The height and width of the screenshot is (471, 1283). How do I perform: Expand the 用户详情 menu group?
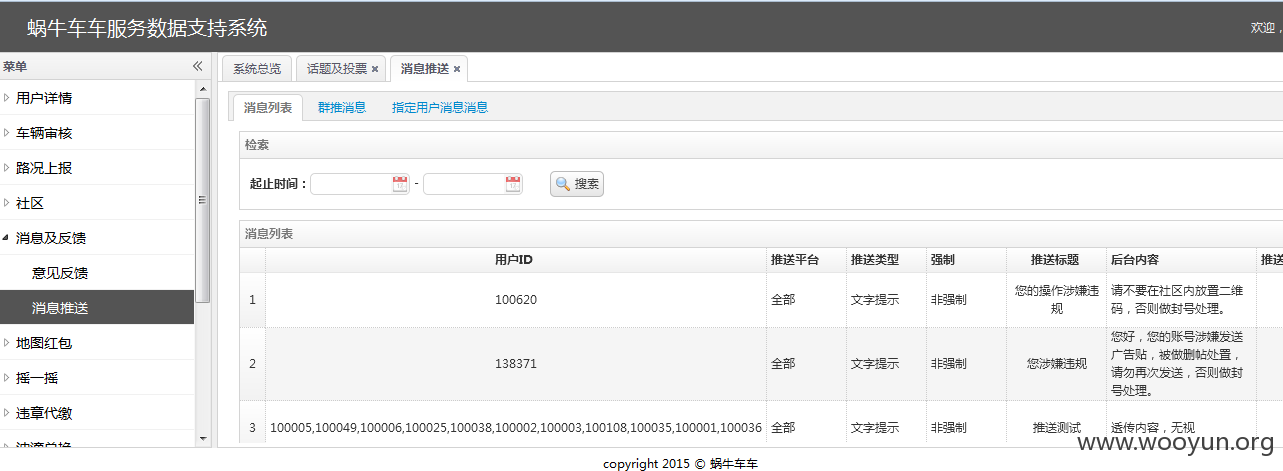pos(97,98)
